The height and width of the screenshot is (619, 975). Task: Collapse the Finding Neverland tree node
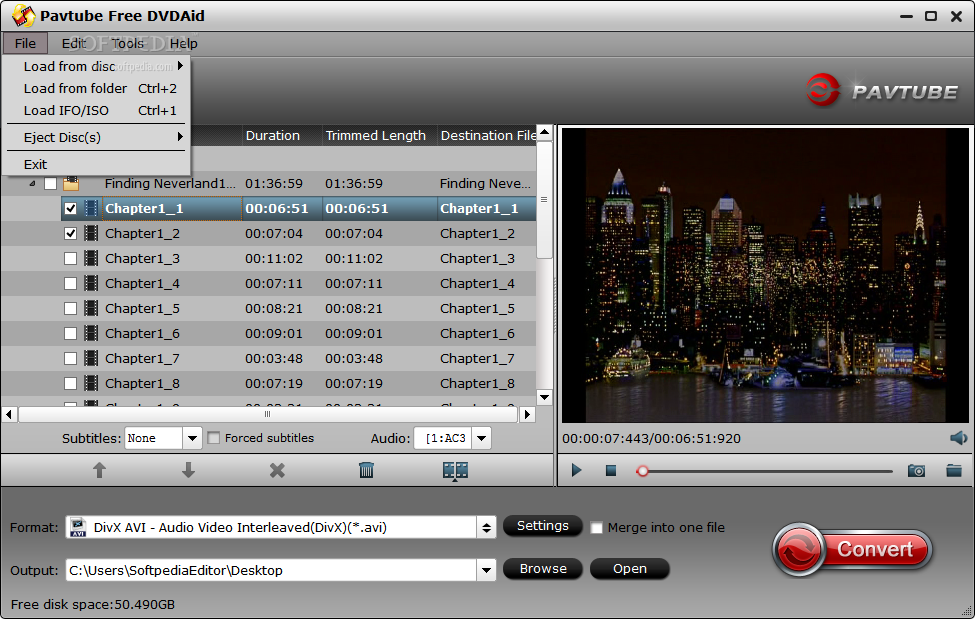[32, 184]
